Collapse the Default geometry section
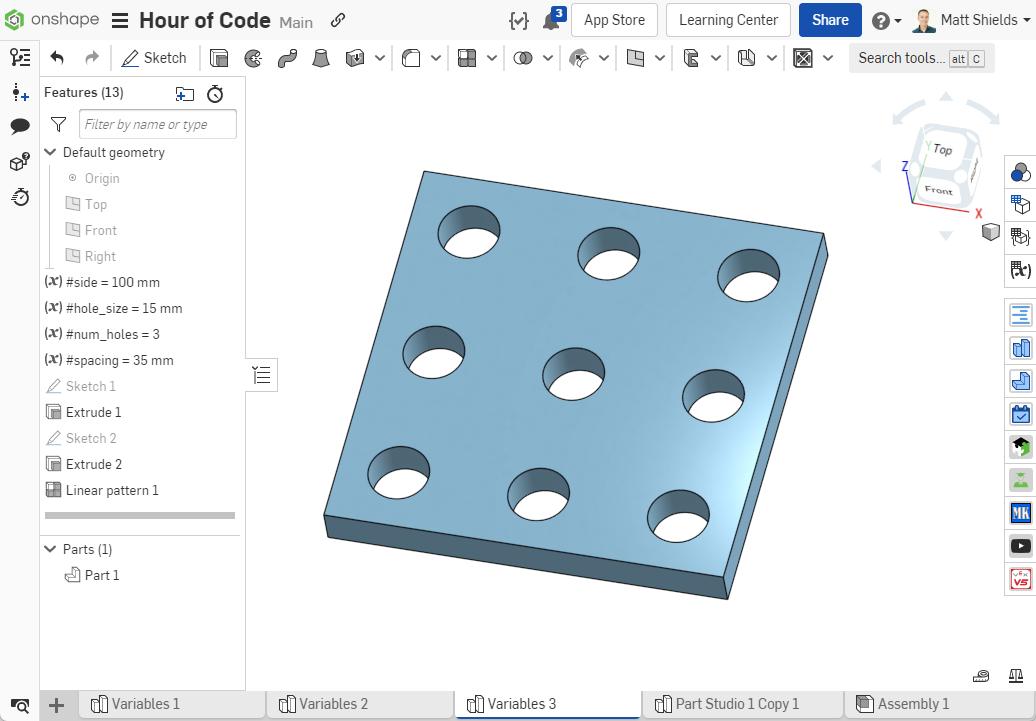This screenshot has width=1036, height=721. [49, 152]
